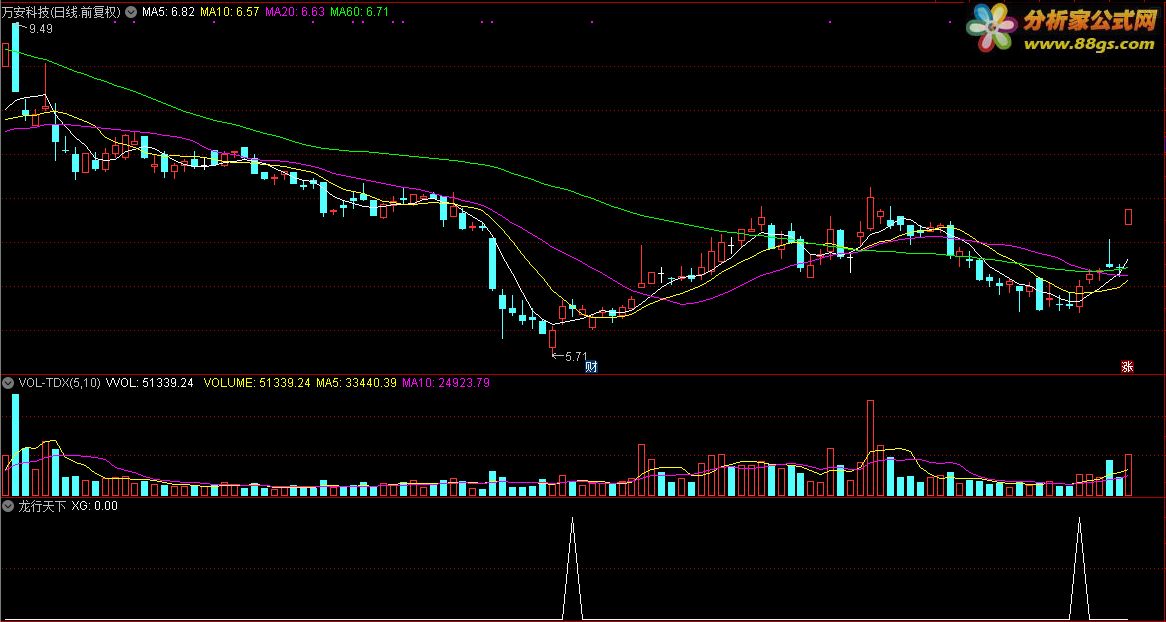The width and height of the screenshot is (1166, 622).
Task: Click the 分析家公式网 logo
Action: point(1063,27)
